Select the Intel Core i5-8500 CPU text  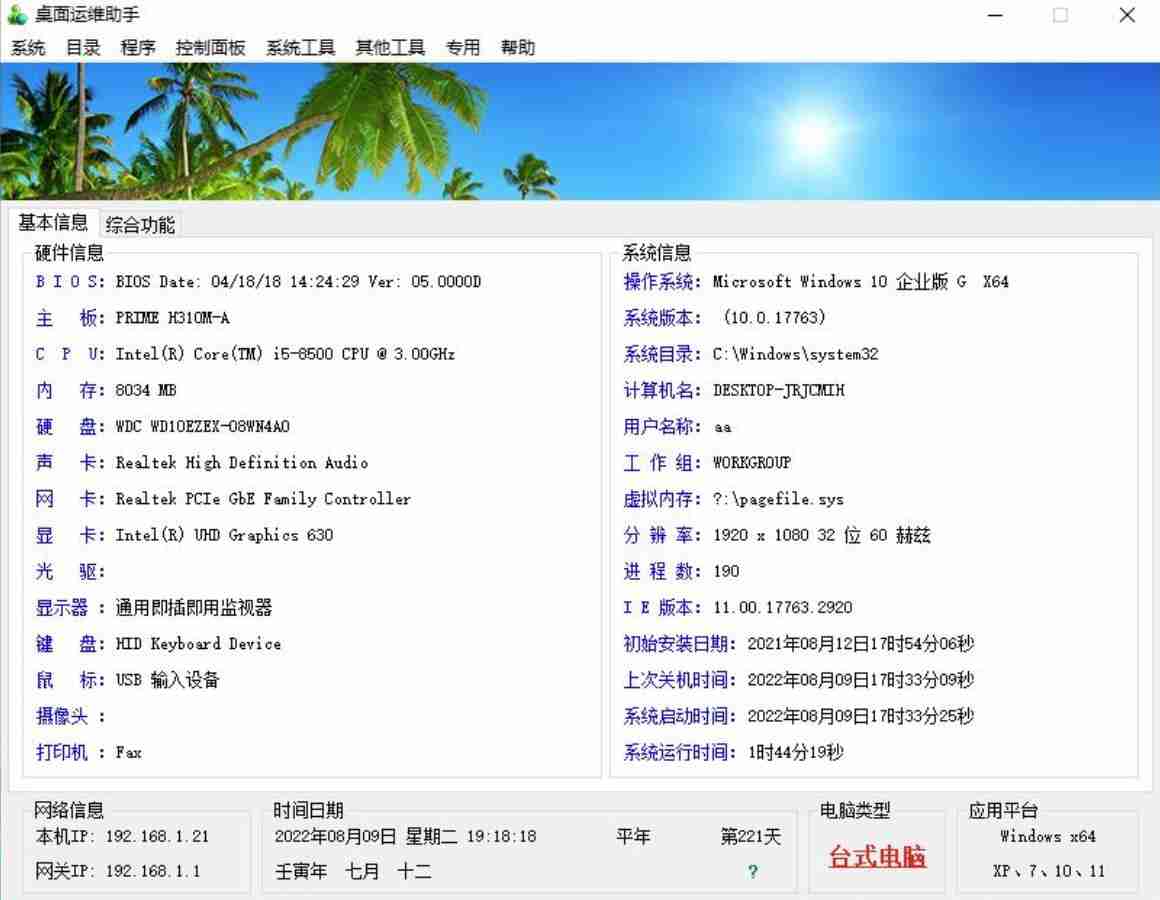pyautogui.click(x=285, y=354)
